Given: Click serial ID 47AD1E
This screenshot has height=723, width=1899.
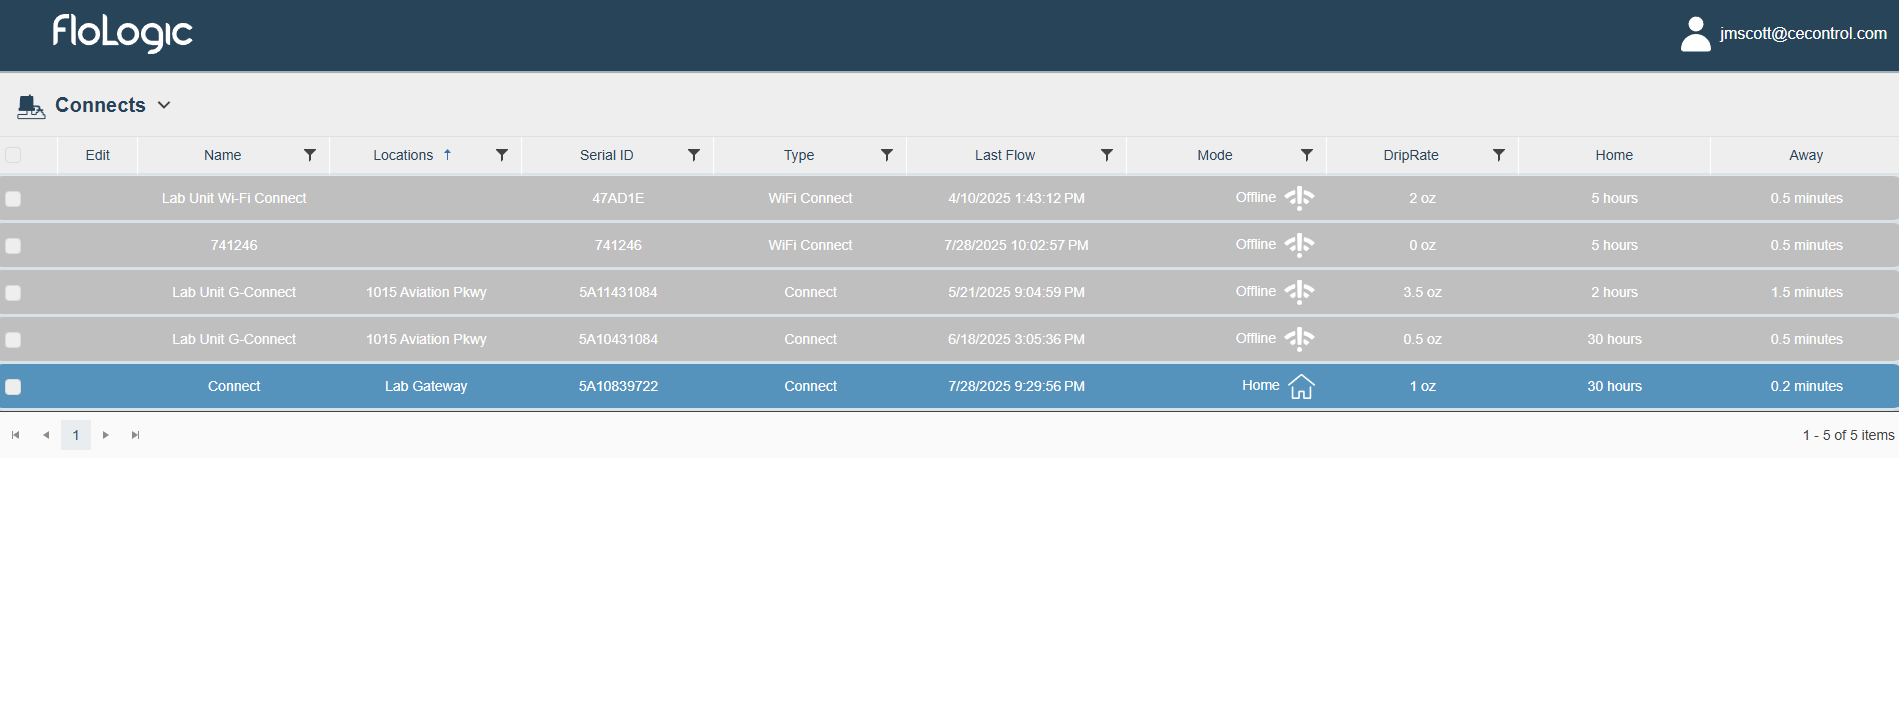Looking at the screenshot, I should point(618,198).
